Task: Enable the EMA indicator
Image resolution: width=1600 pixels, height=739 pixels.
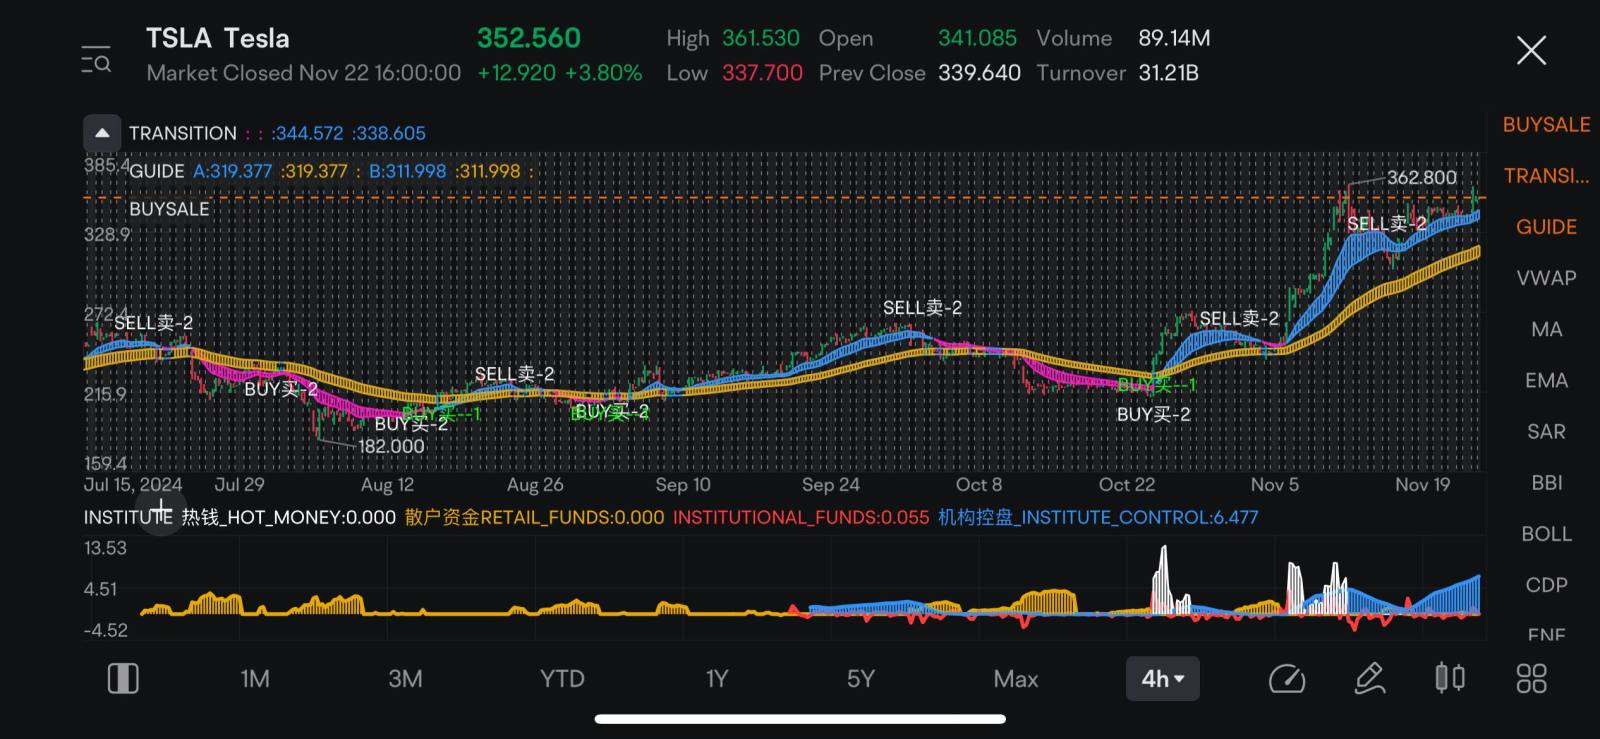Action: (x=1546, y=380)
